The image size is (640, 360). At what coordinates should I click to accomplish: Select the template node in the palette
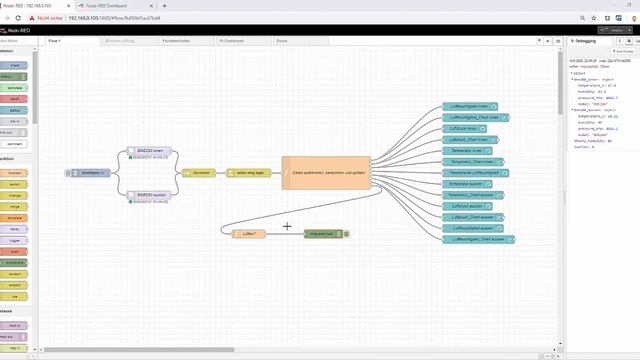point(14,218)
